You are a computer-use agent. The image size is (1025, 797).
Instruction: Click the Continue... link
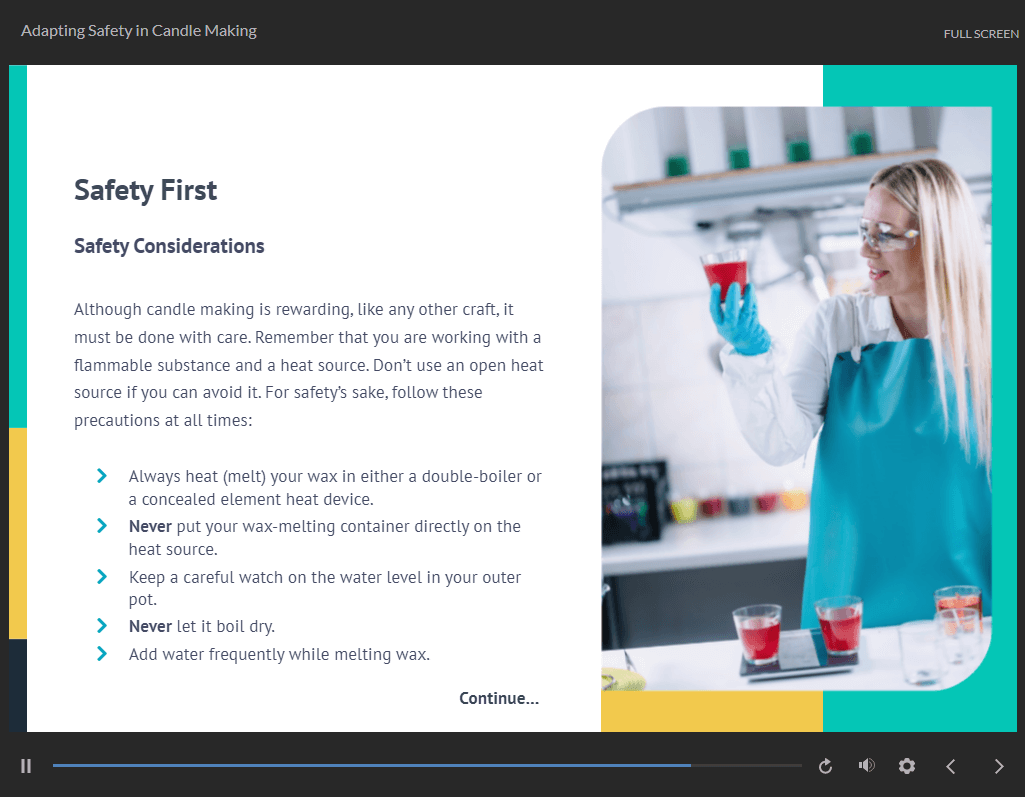click(498, 698)
